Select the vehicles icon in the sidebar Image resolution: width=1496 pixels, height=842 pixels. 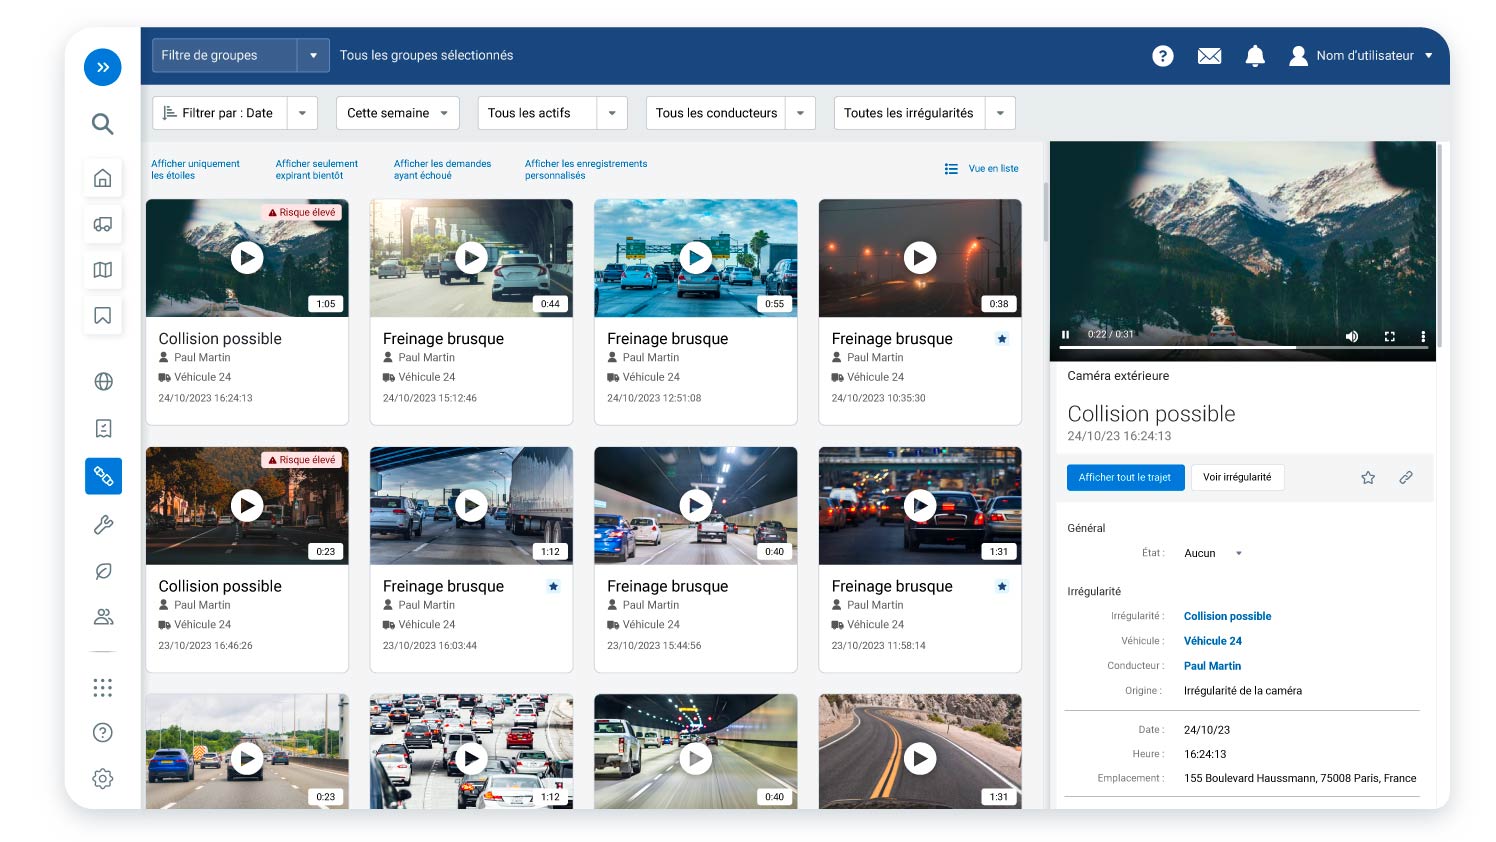click(103, 224)
